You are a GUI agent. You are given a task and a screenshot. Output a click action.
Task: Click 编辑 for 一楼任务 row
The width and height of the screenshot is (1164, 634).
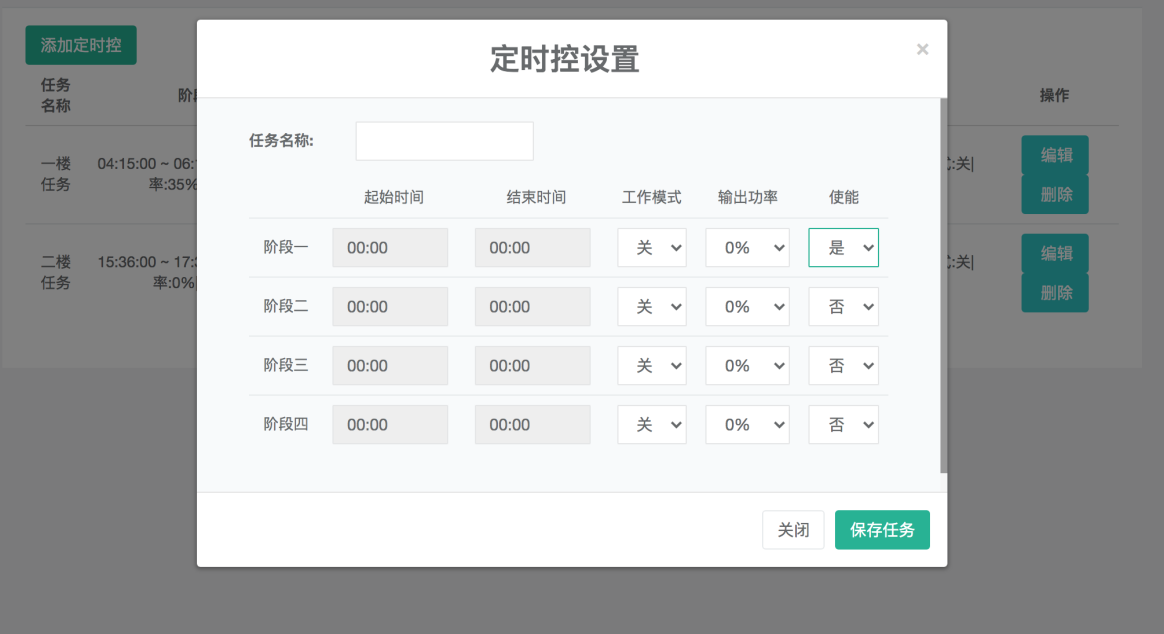tap(1055, 155)
